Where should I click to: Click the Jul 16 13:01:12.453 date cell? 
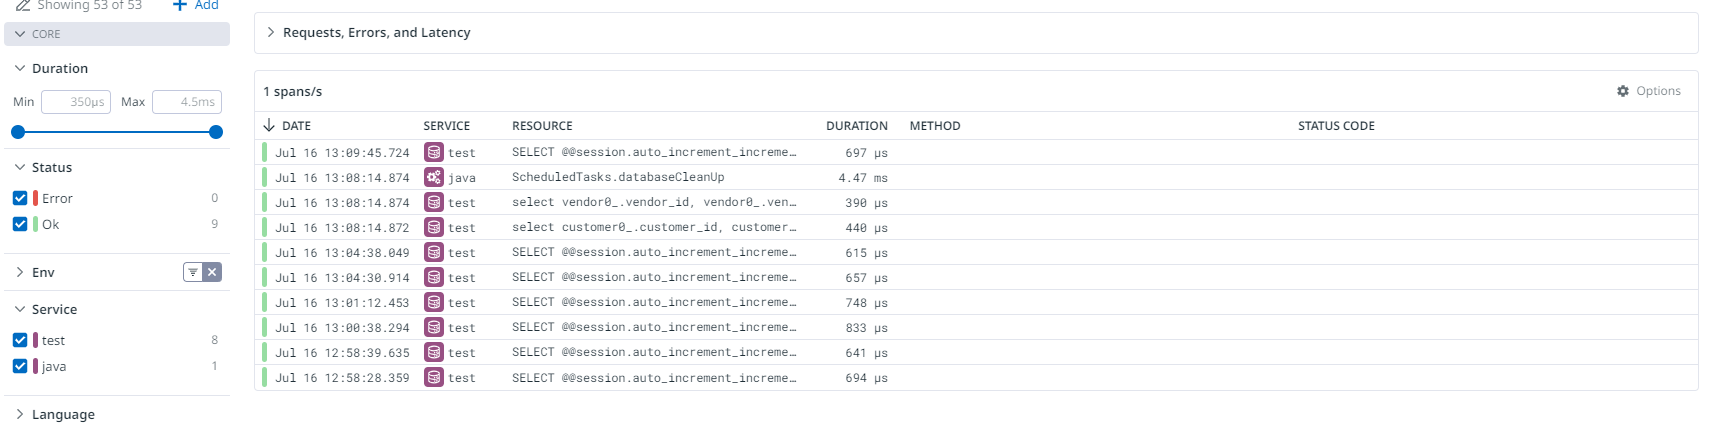[x=342, y=303]
